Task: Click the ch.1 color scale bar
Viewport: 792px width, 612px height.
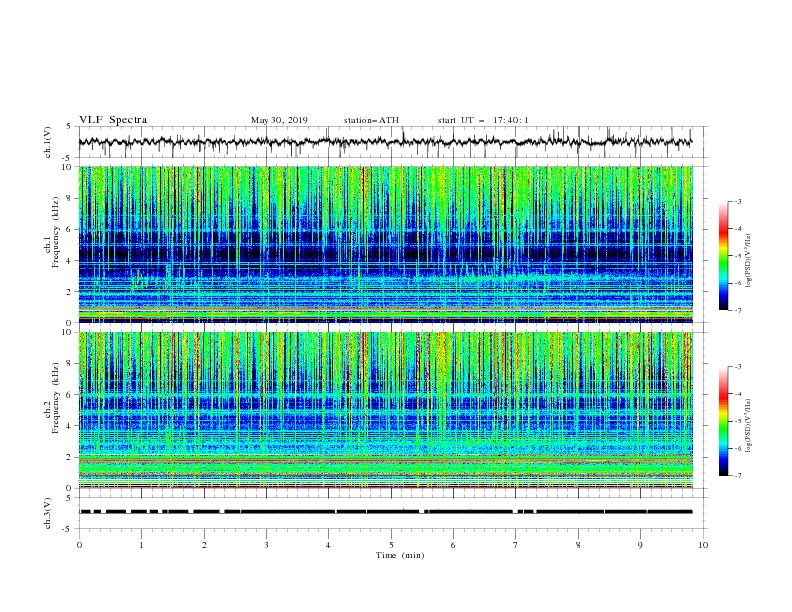Action: tap(723, 256)
